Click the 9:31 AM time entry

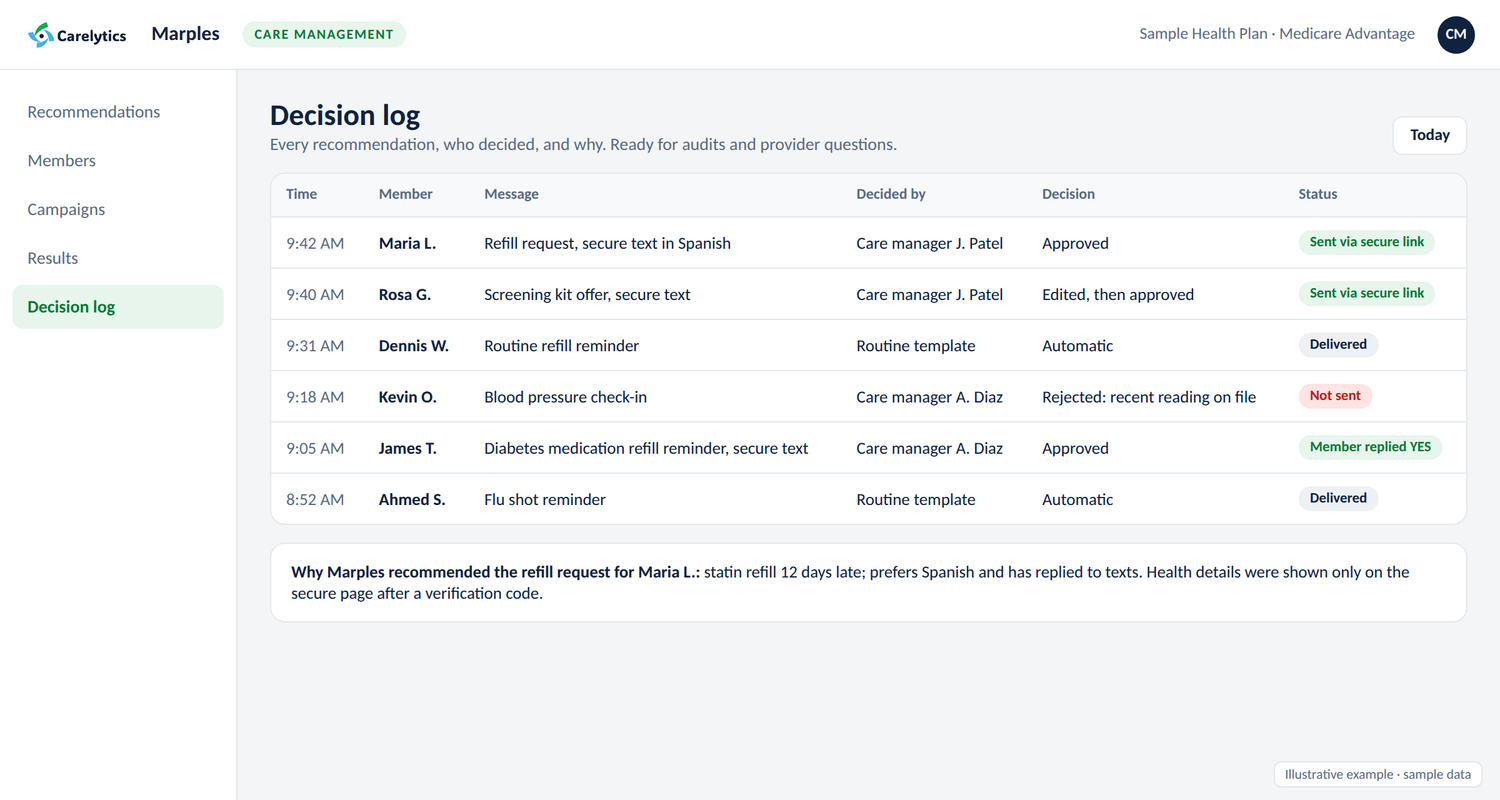[x=315, y=346]
